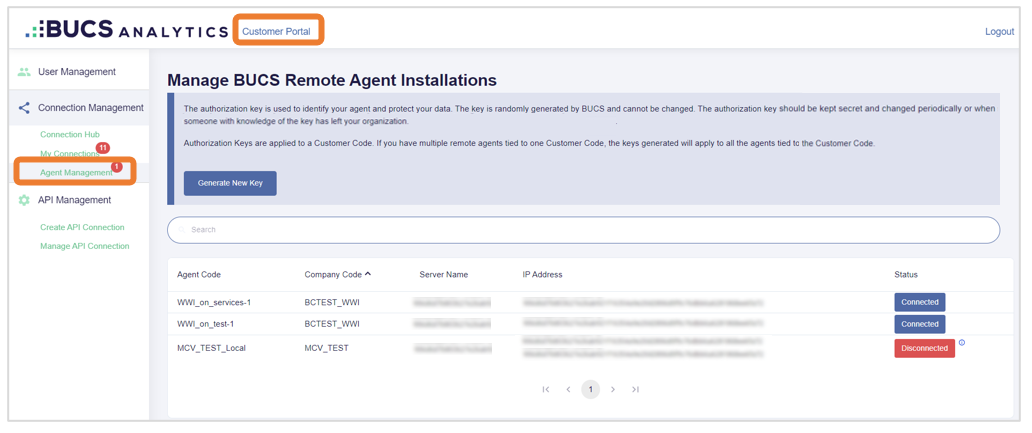Click the API Management gear icon
The width and height of the screenshot is (1032, 433).
24,200
